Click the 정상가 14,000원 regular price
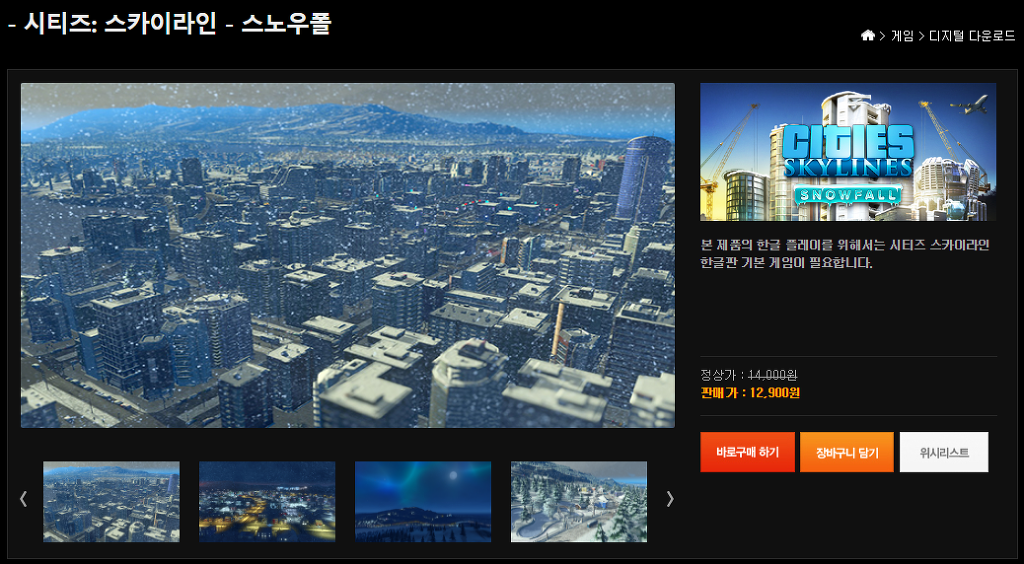The height and width of the screenshot is (564, 1024). tap(748, 375)
